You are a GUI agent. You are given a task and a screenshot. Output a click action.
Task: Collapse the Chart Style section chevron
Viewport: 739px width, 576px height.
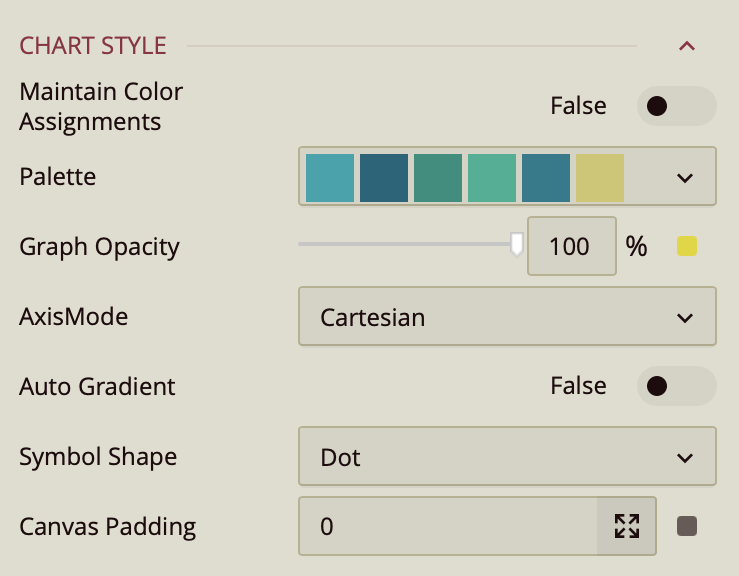pos(686,46)
